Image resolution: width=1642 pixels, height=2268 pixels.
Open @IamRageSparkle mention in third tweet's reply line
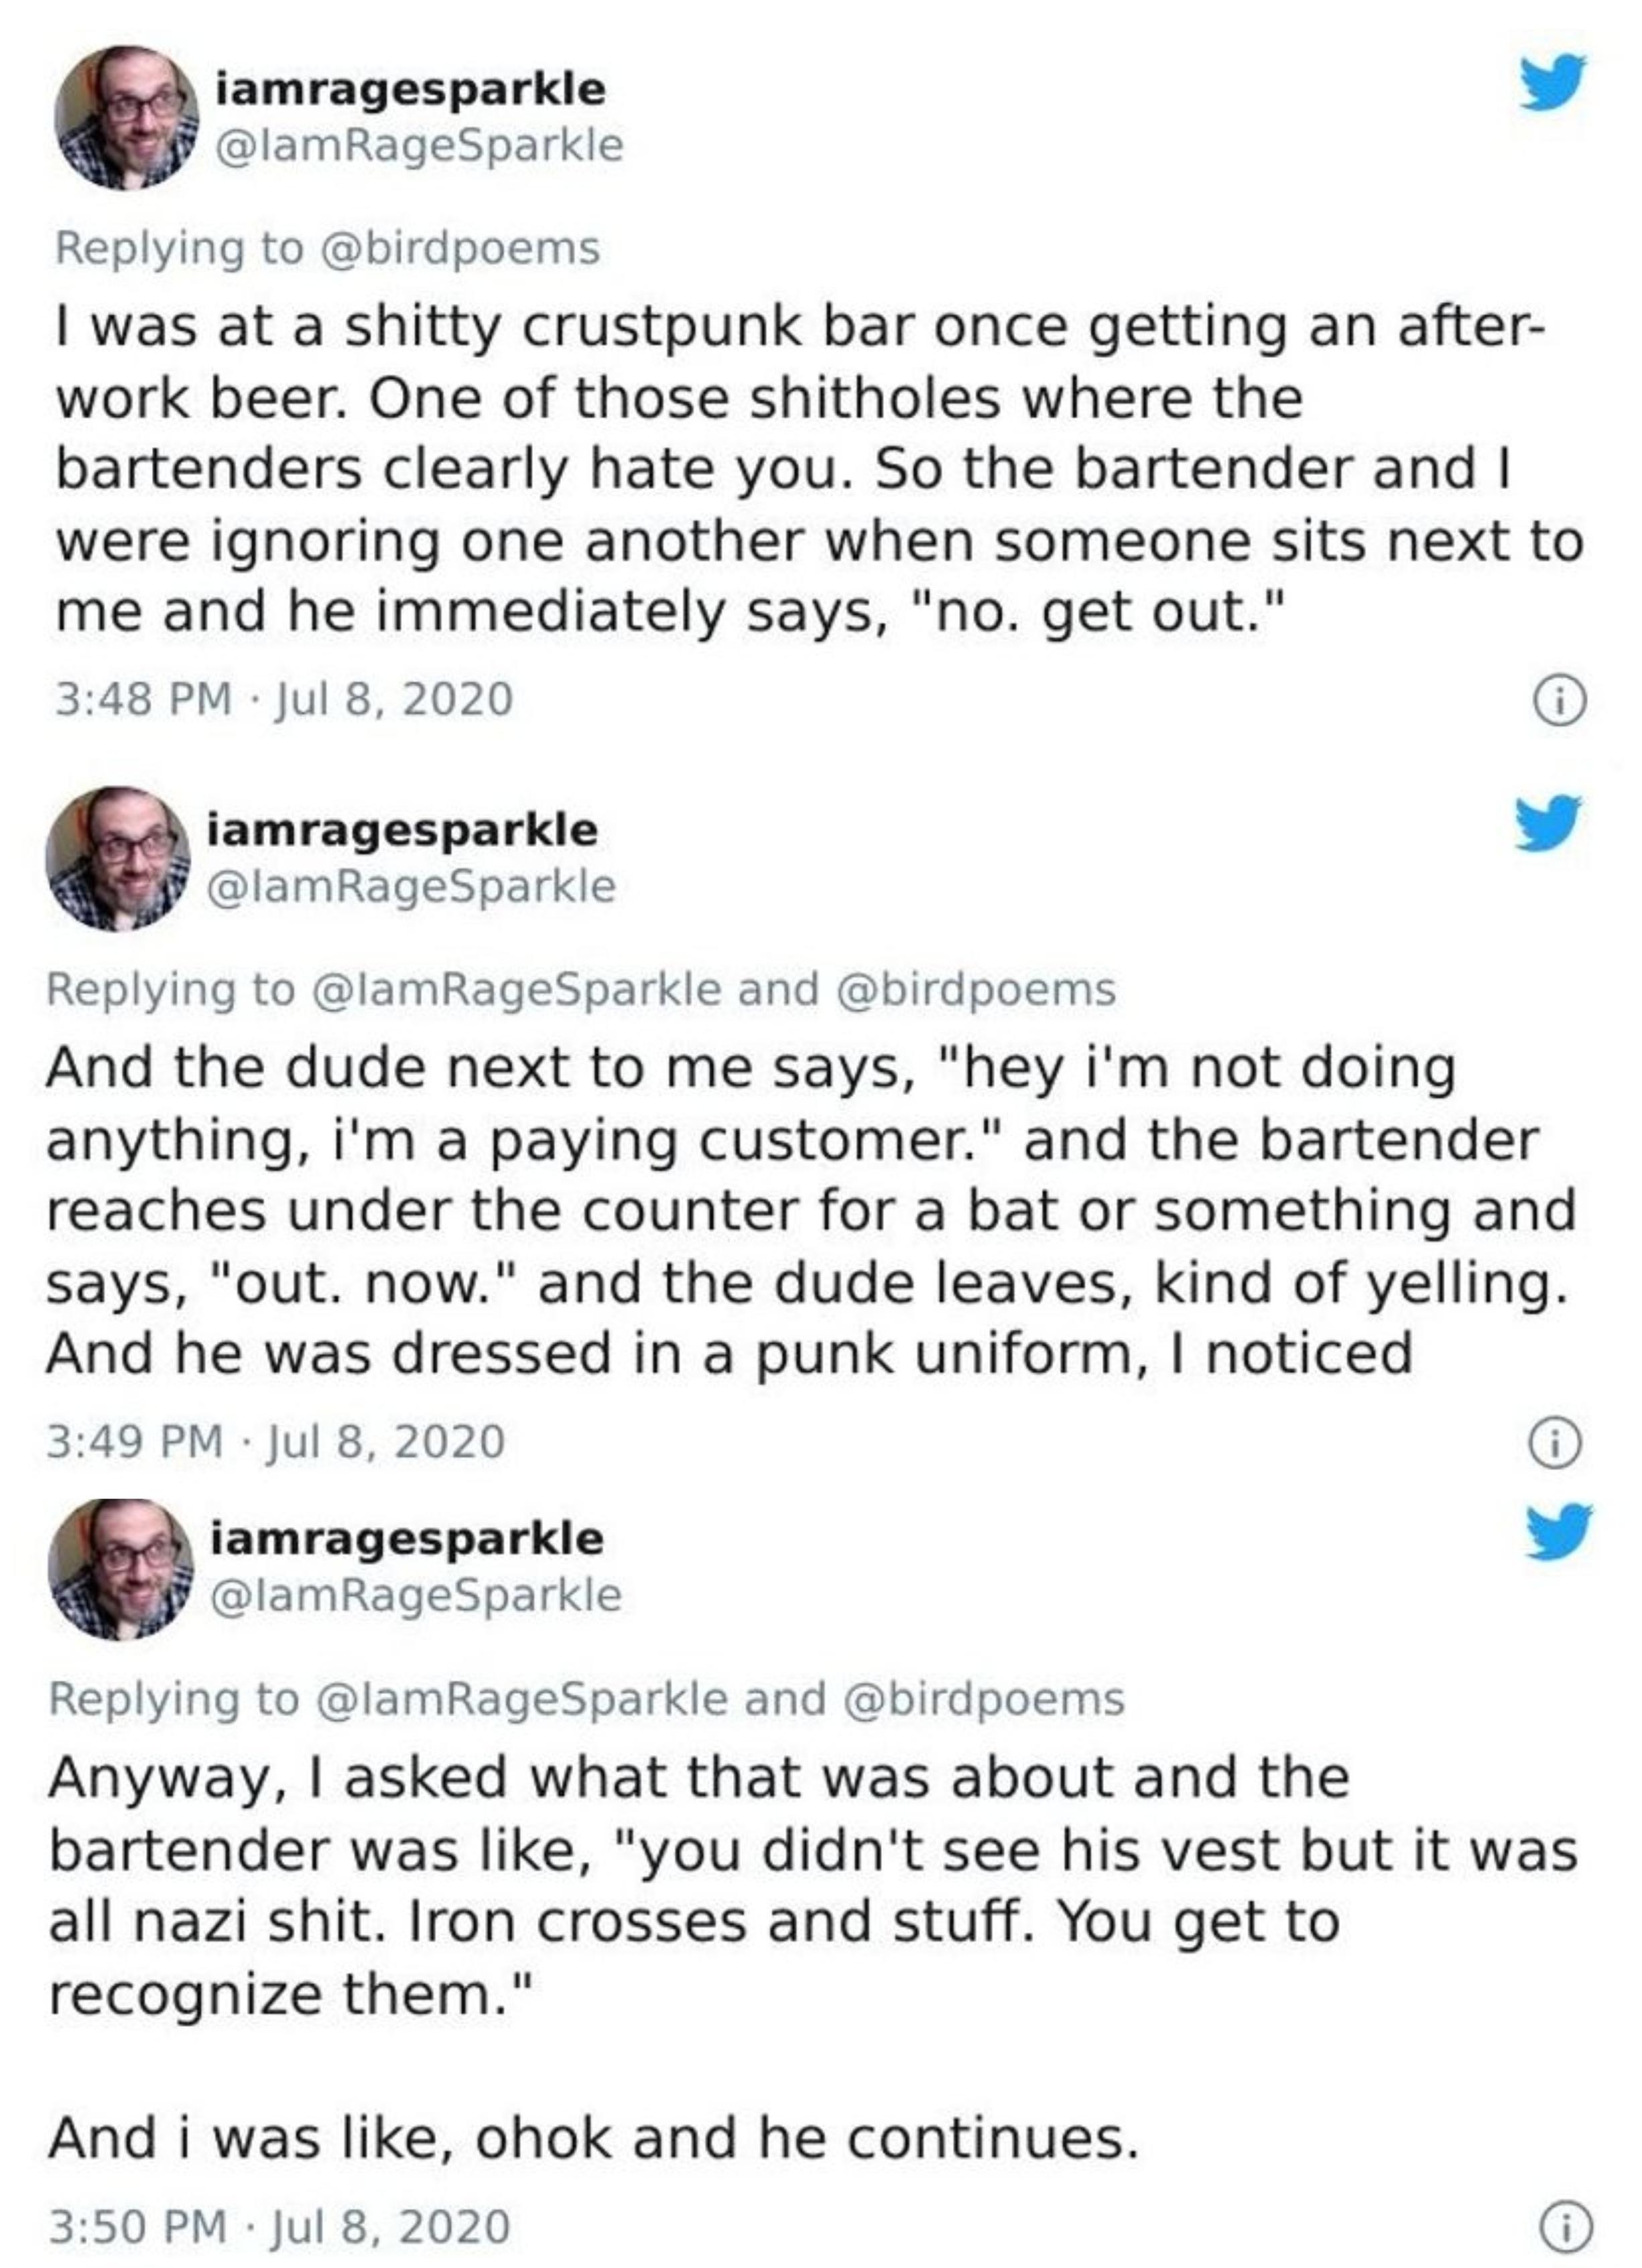click(x=522, y=1697)
